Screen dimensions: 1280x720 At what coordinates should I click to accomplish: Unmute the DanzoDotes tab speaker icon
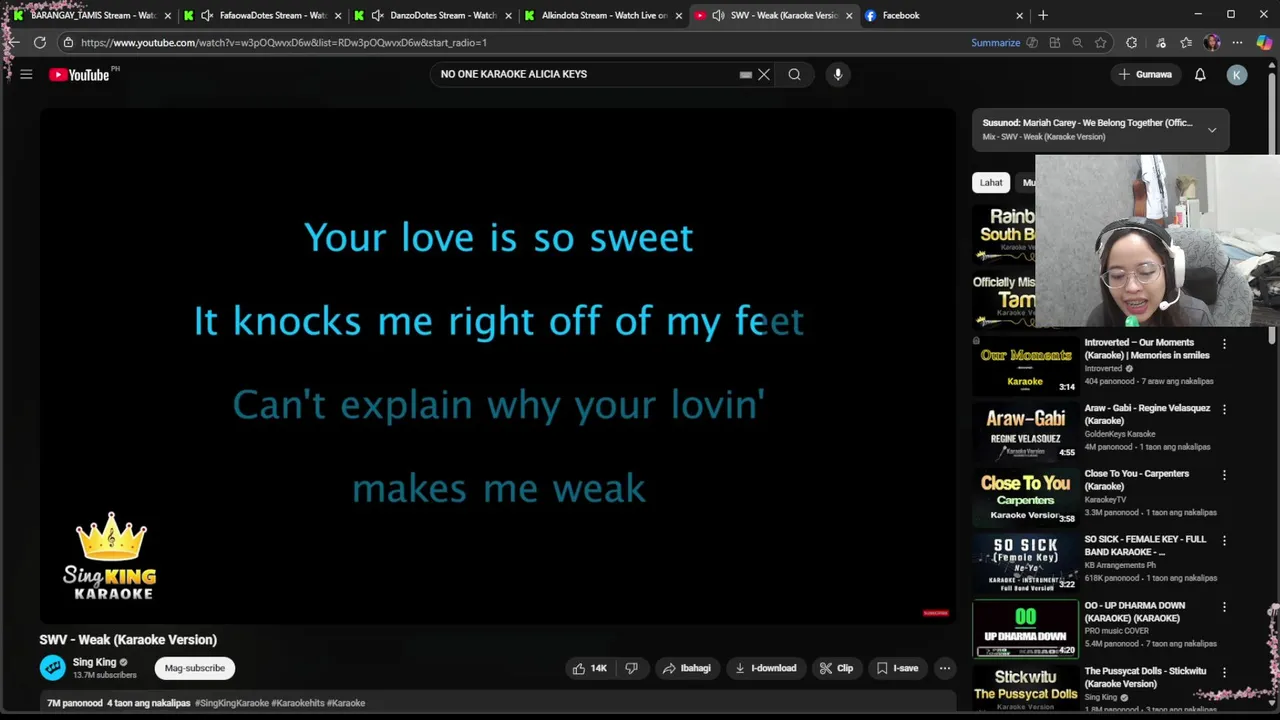tap(377, 15)
